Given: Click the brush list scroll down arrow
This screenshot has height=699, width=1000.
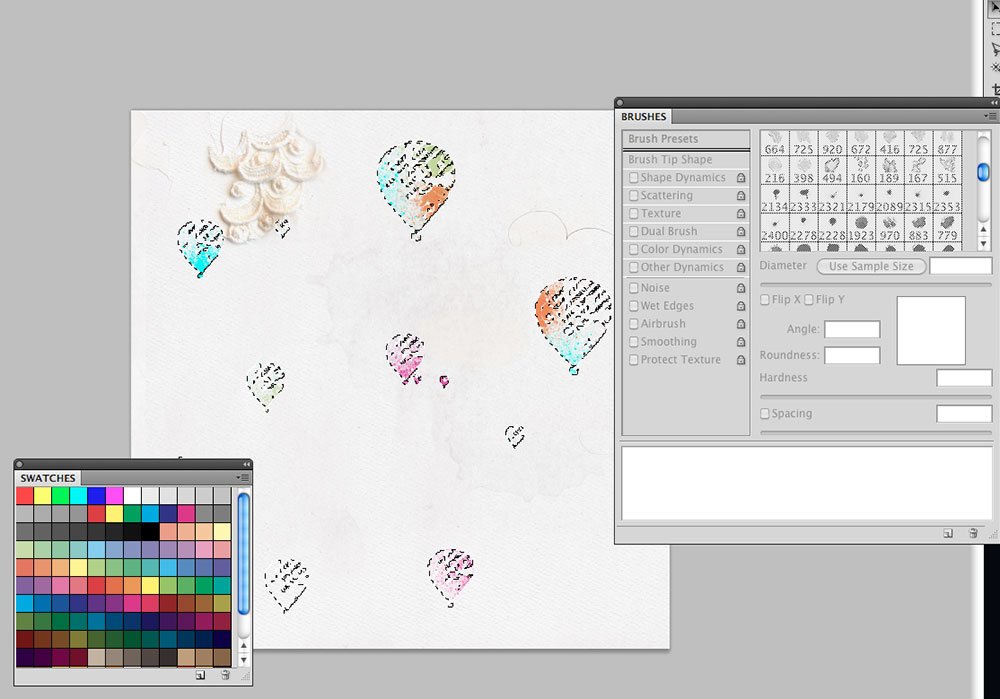Looking at the screenshot, I should pos(983,243).
